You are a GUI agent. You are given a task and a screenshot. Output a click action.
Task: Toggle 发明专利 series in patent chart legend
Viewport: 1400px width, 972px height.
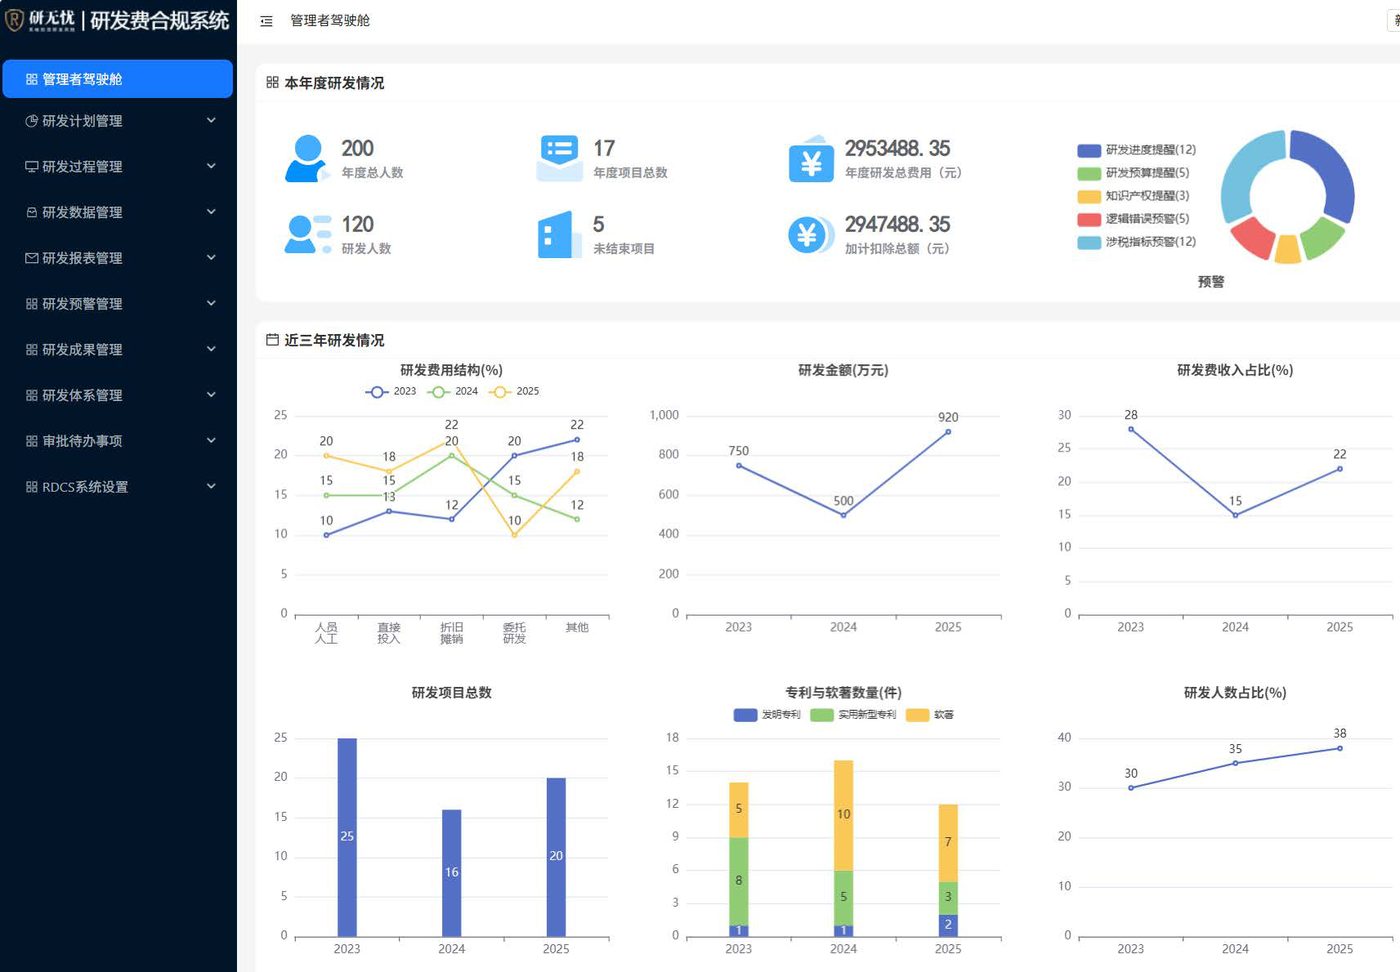(767, 715)
